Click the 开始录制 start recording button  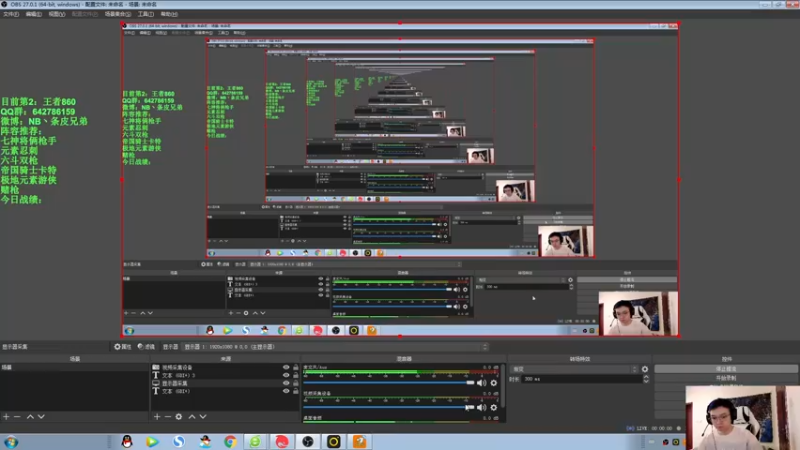point(726,378)
